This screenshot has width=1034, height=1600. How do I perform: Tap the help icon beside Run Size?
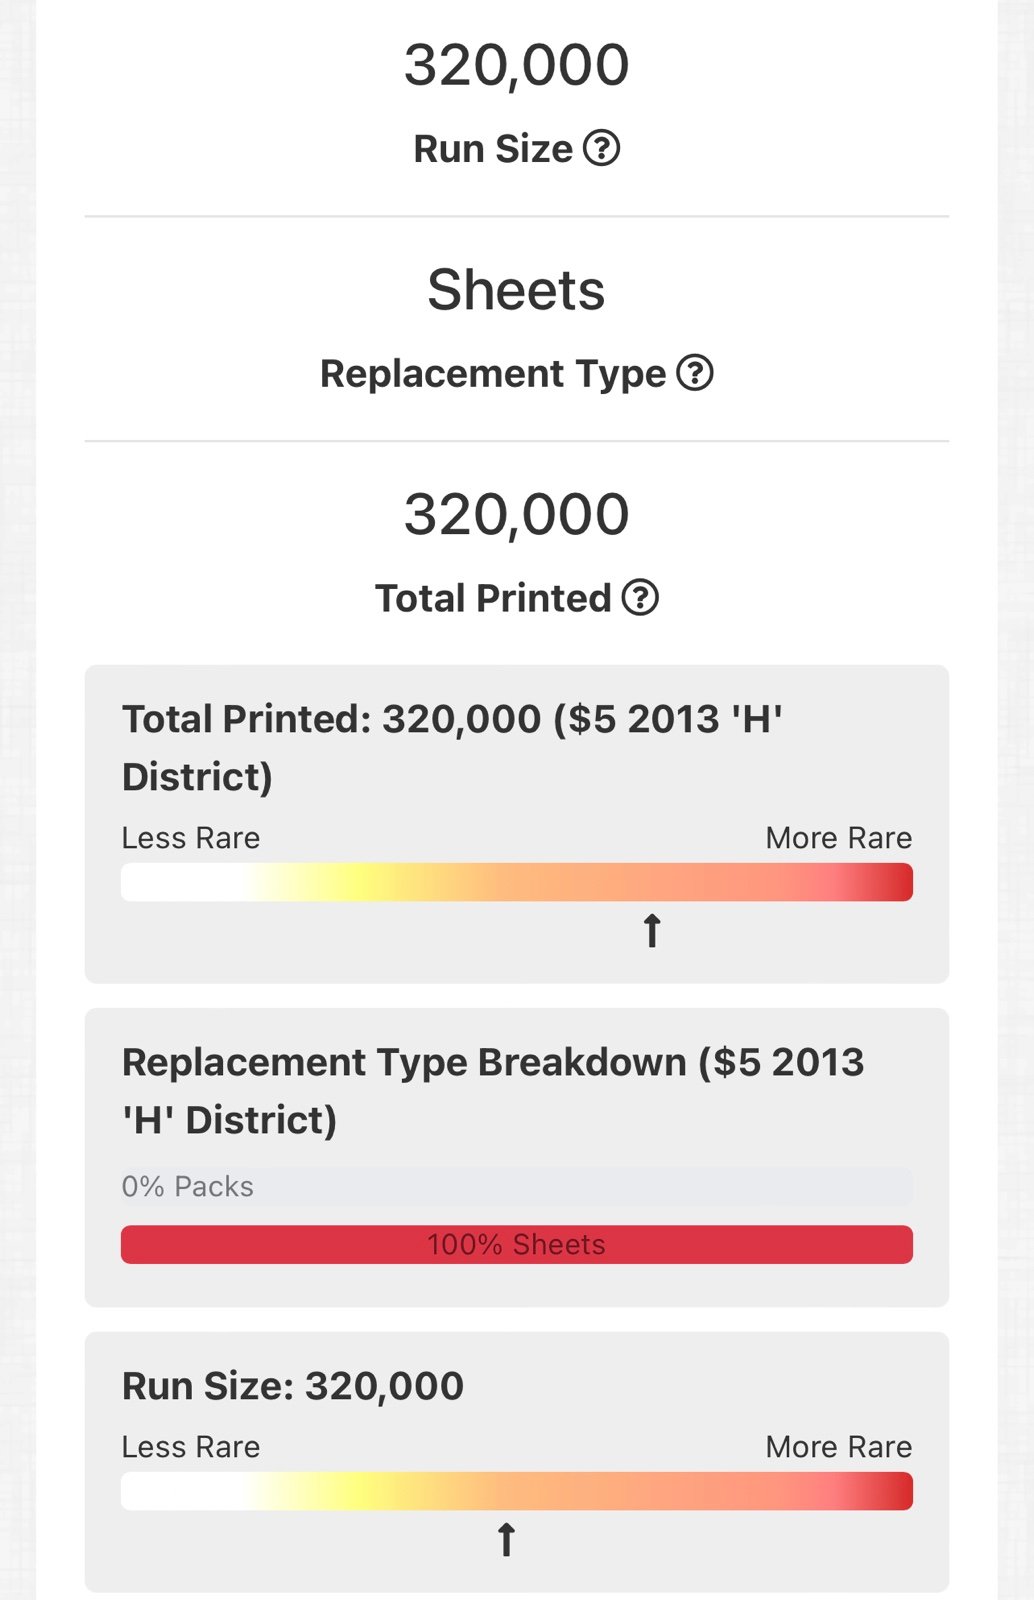601,148
